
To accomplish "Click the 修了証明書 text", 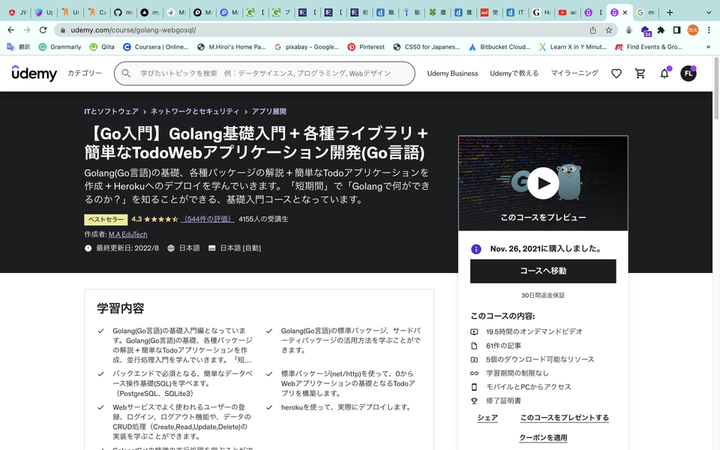I will coord(503,401).
